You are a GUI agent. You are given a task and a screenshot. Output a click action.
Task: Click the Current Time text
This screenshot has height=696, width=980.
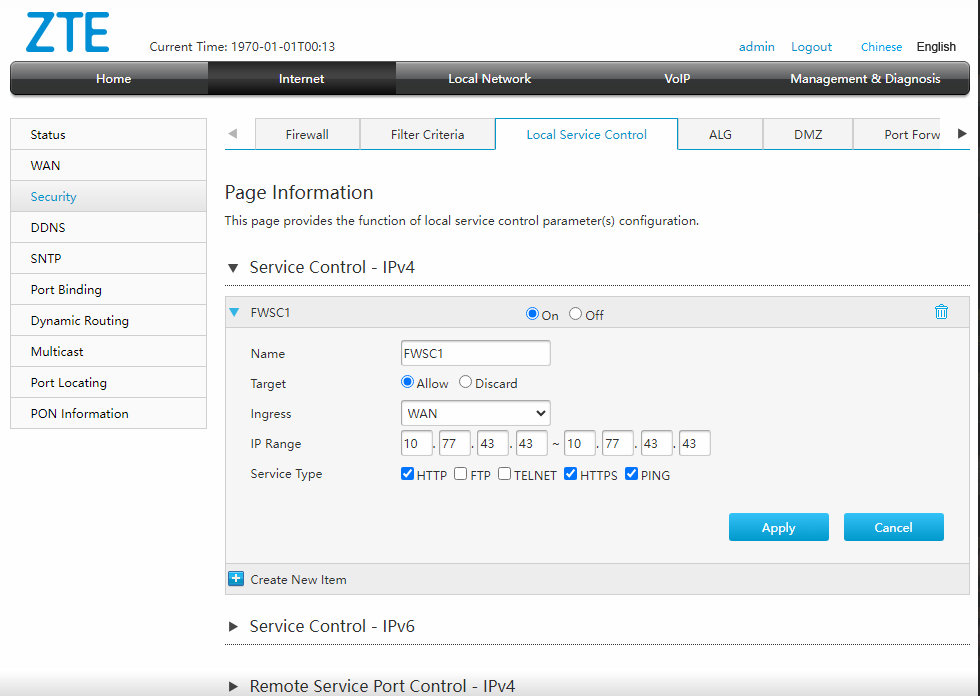242,47
